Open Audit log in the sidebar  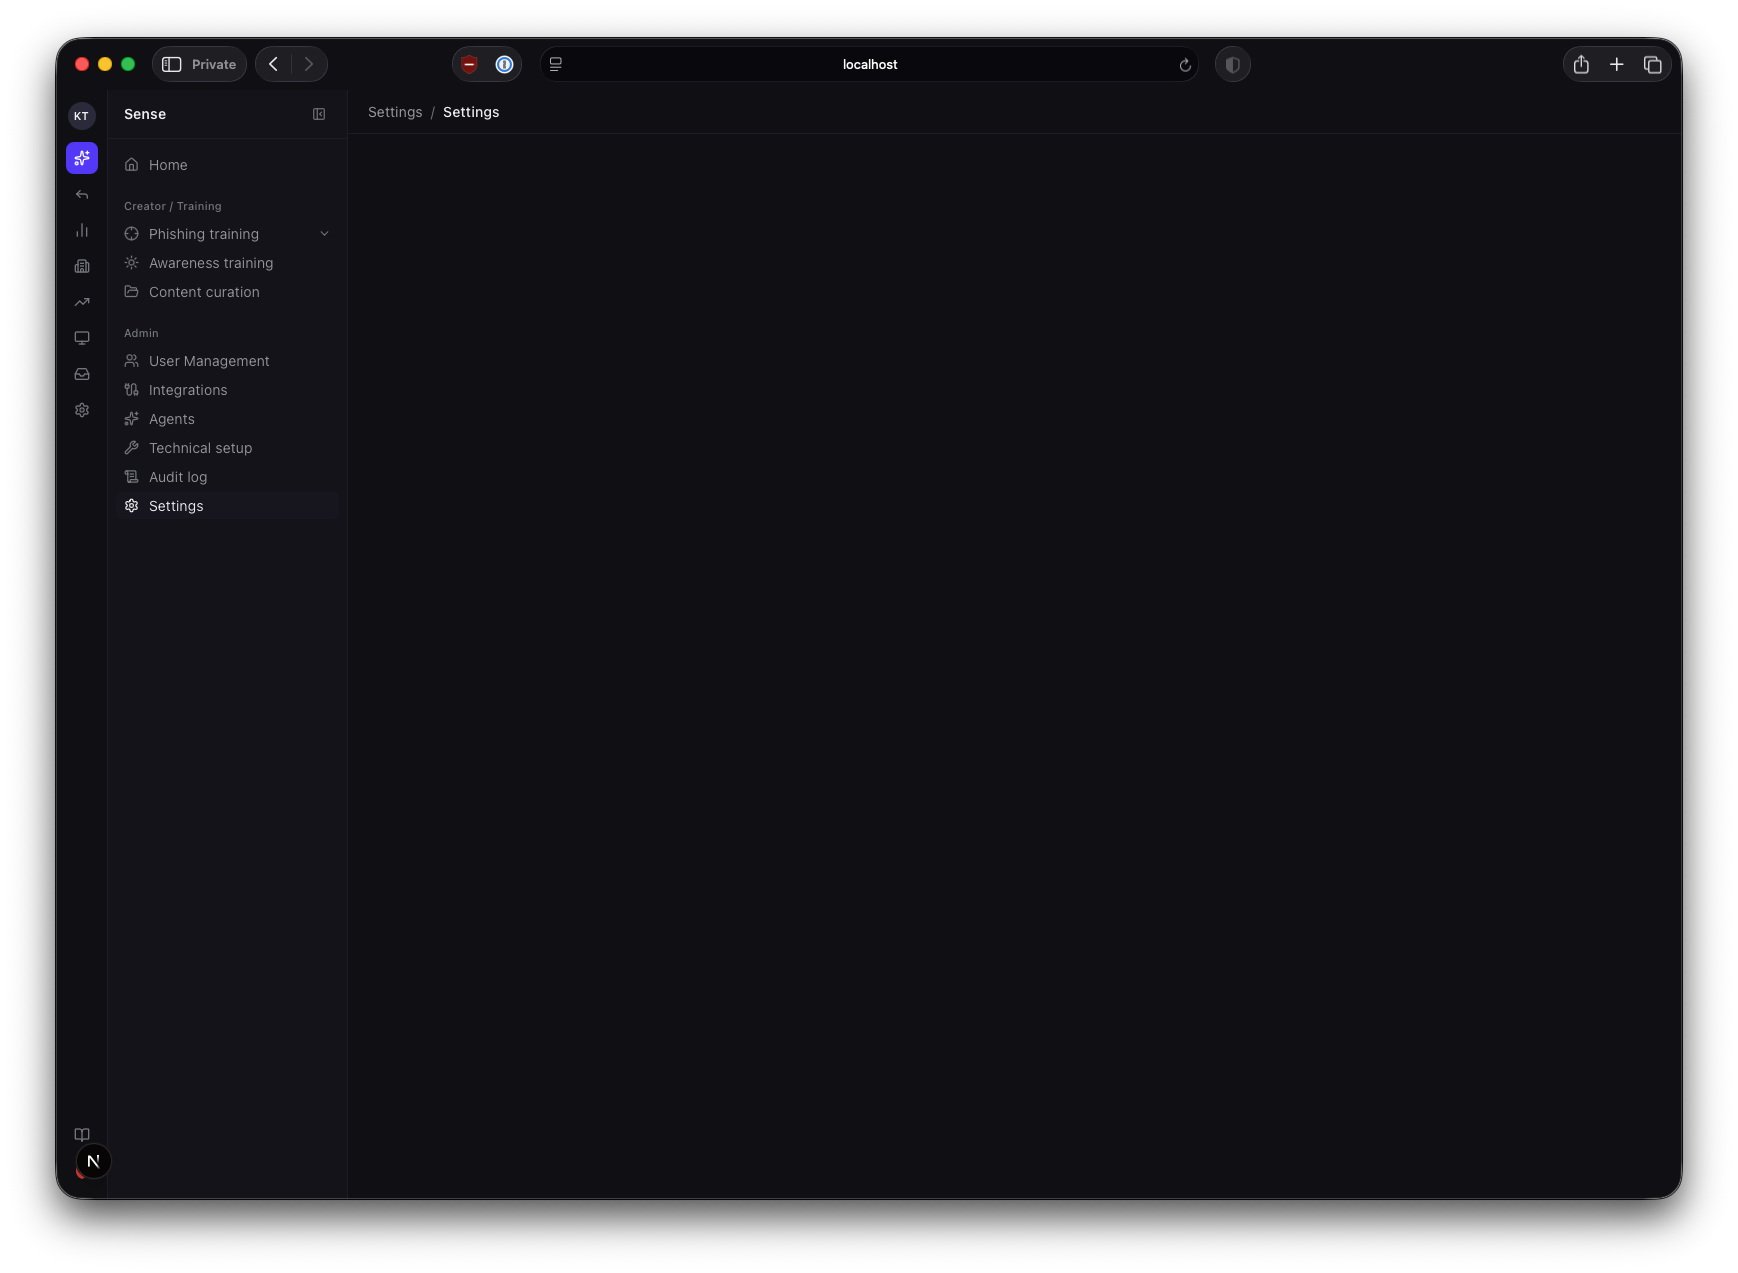178,477
